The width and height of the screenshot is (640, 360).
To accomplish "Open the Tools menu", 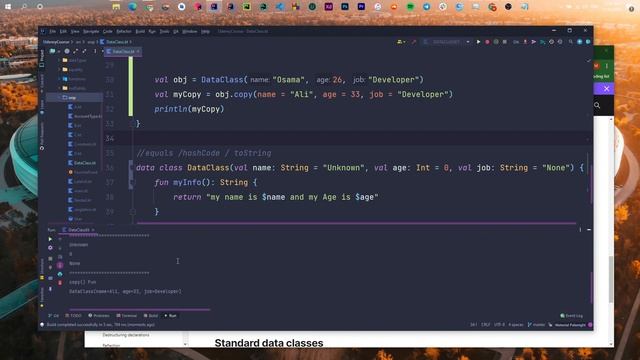I will coord(164,31).
